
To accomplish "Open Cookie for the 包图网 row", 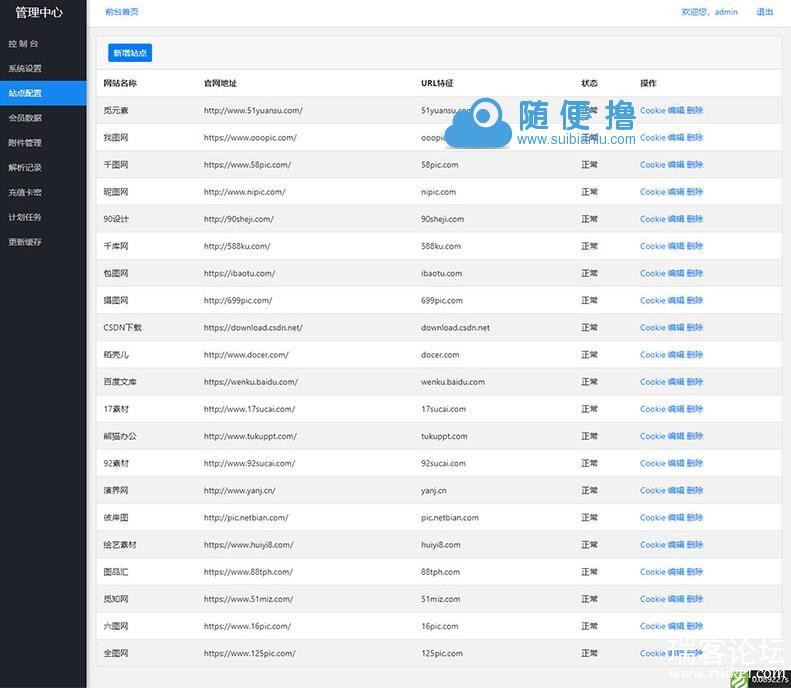I will point(653,273).
